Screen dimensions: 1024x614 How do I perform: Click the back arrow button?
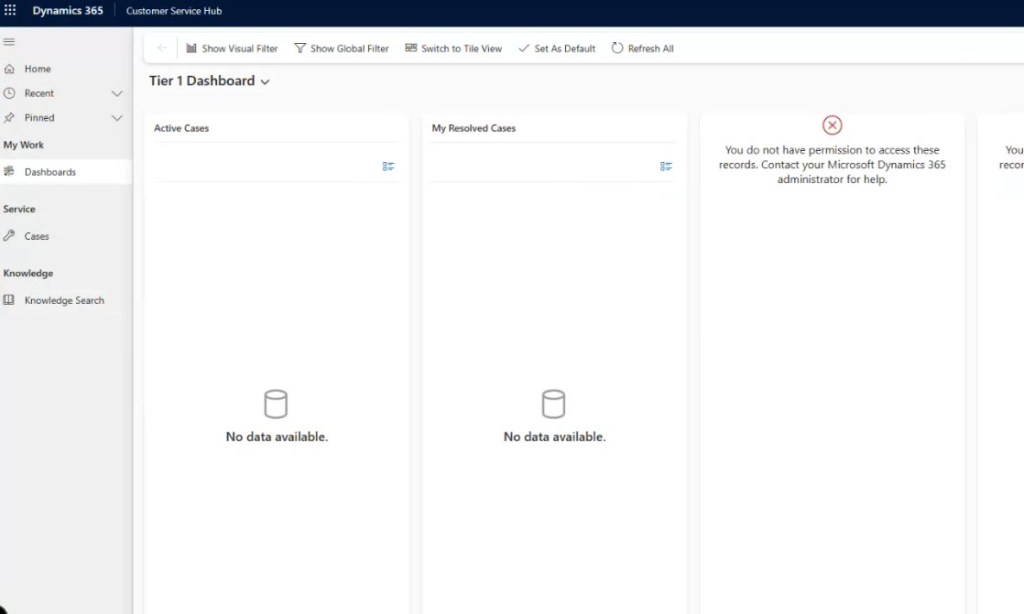click(162, 48)
